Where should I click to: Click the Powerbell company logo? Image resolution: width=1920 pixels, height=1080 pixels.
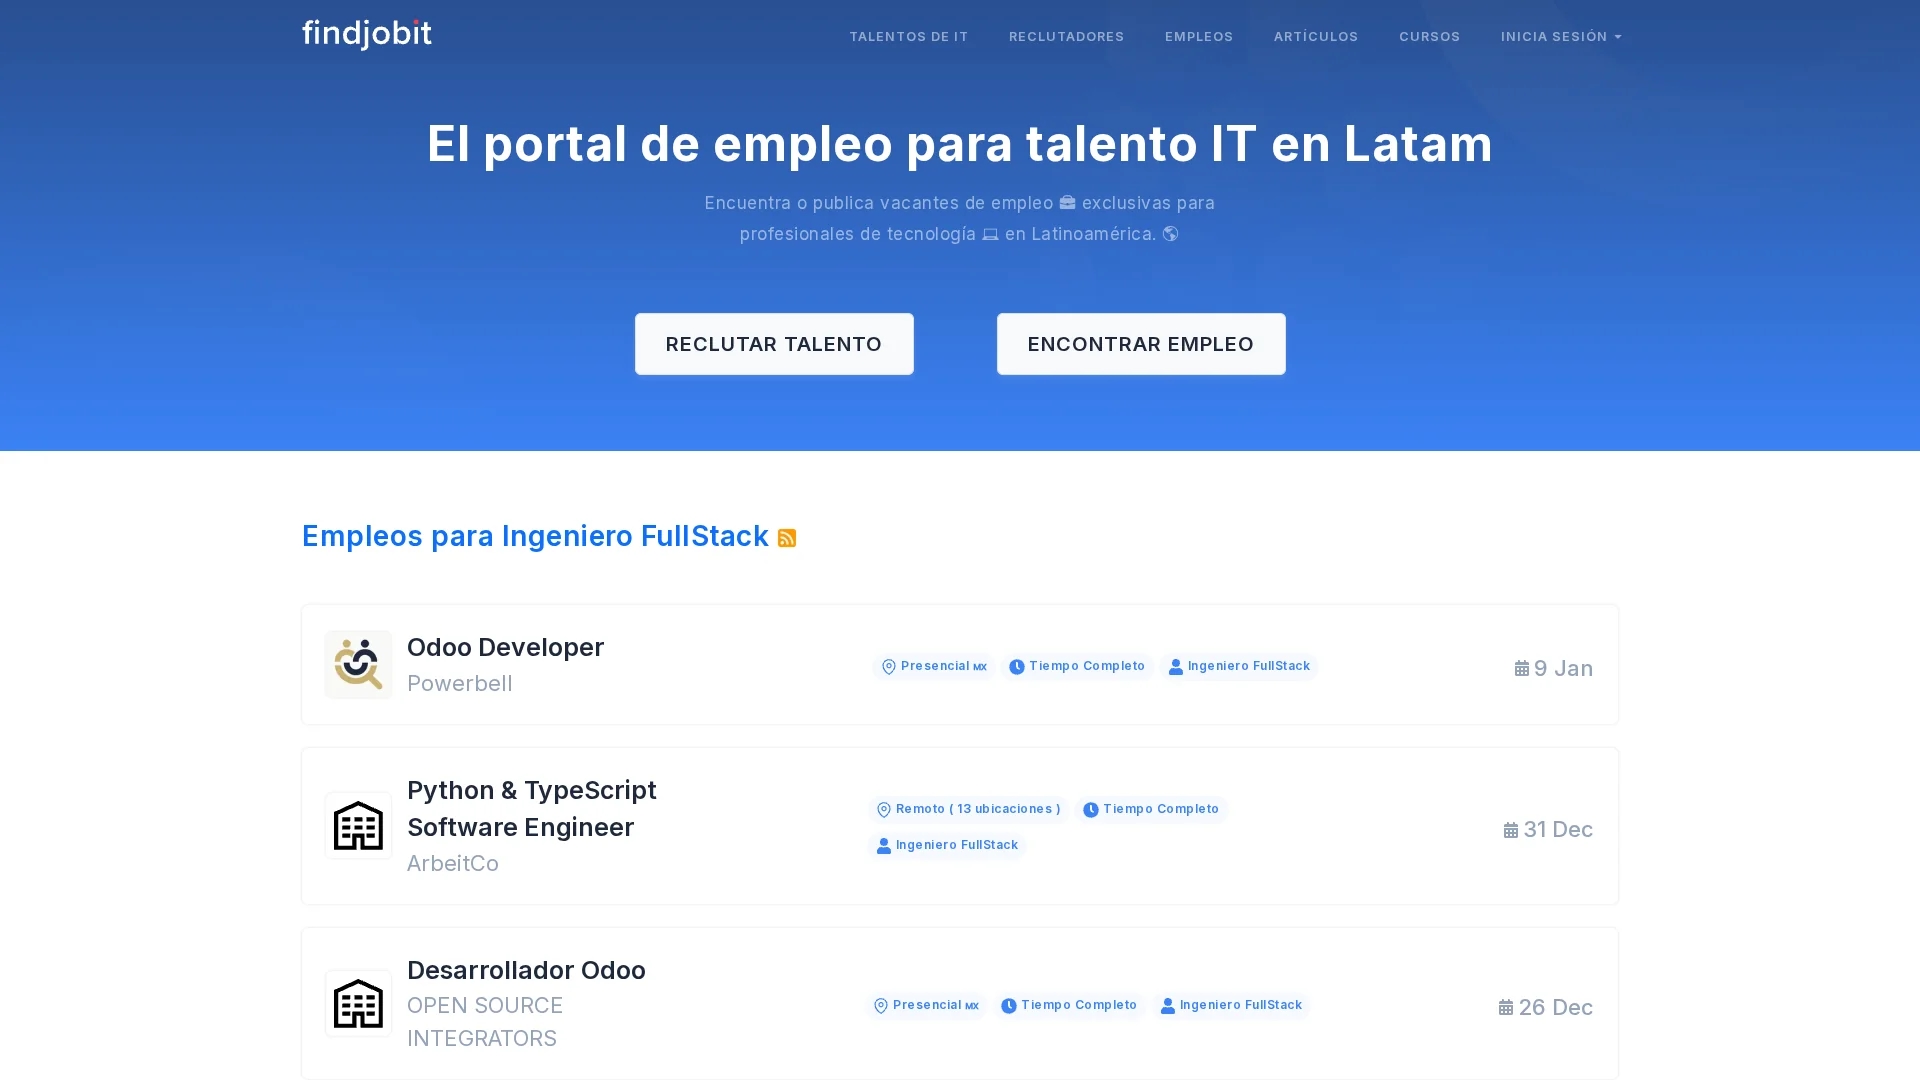click(358, 664)
